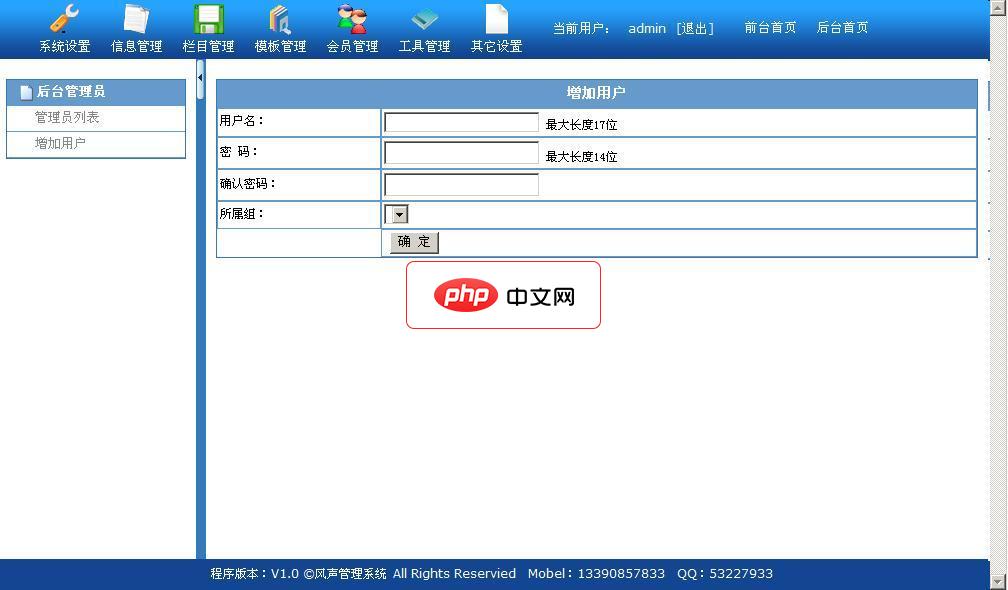Viewport: 1008px width, 590px height.
Task: Open the 所属组 group dropdown
Action: click(396, 213)
